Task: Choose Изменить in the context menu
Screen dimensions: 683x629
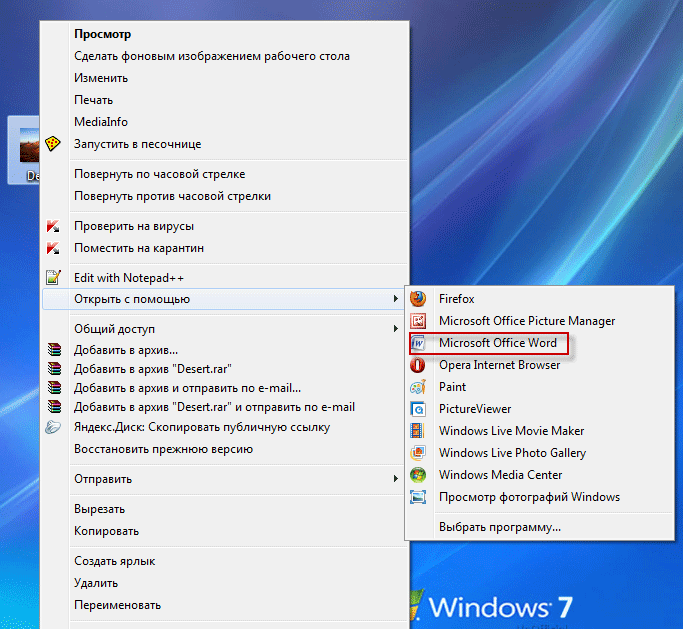Action: (x=101, y=78)
